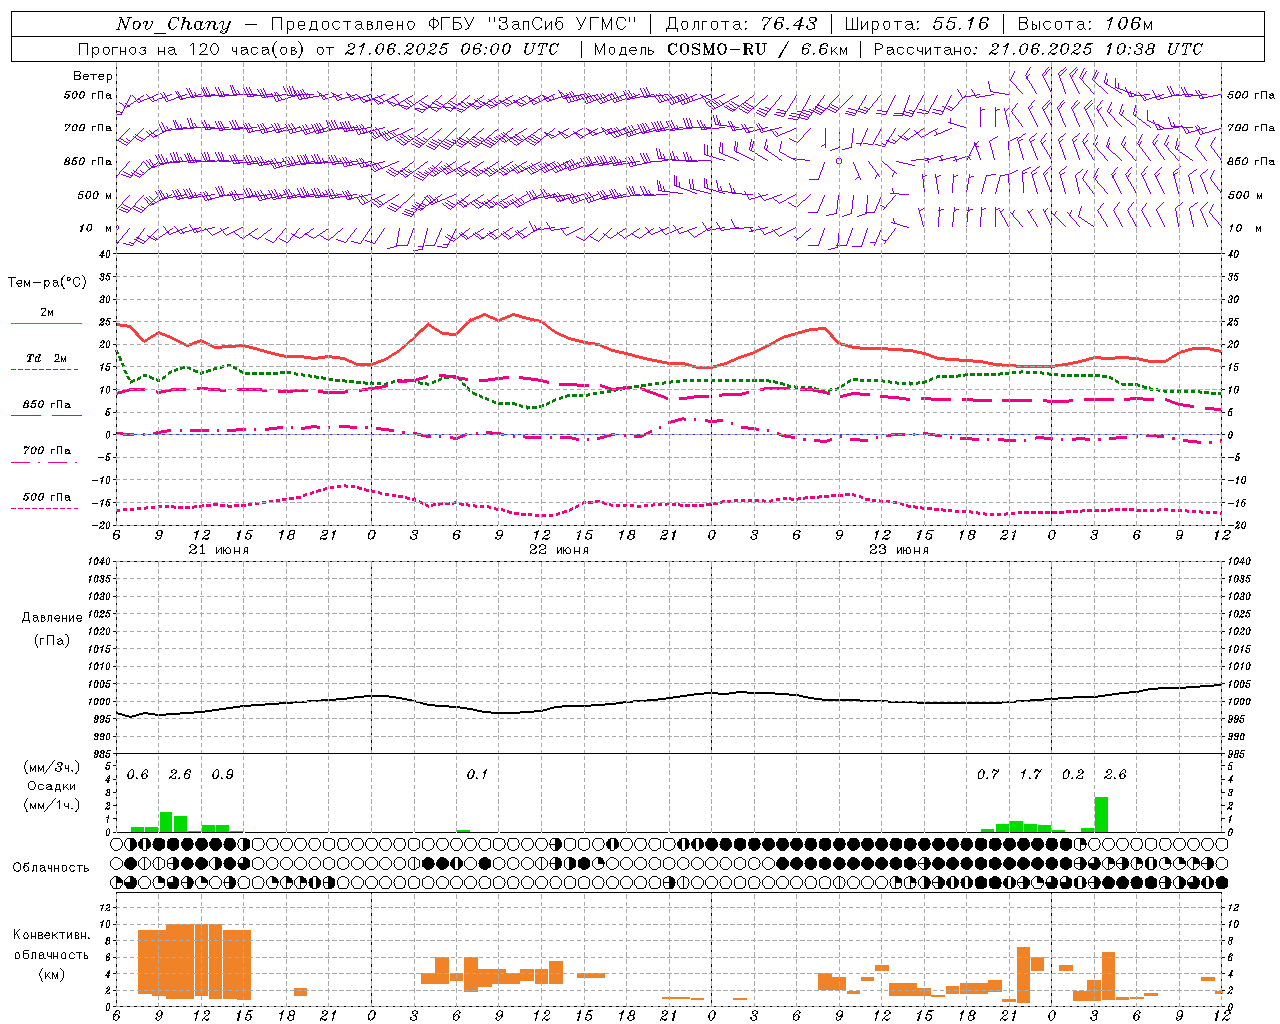
Task: Click the 1.7 precipitation total
Action: (x=1031, y=774)
